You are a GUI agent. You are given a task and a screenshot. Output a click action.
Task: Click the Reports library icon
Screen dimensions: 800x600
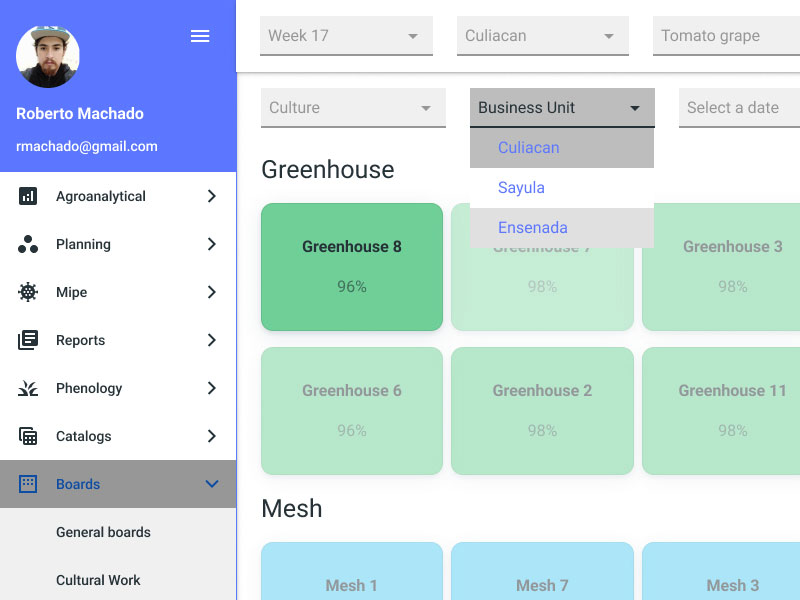28,340
